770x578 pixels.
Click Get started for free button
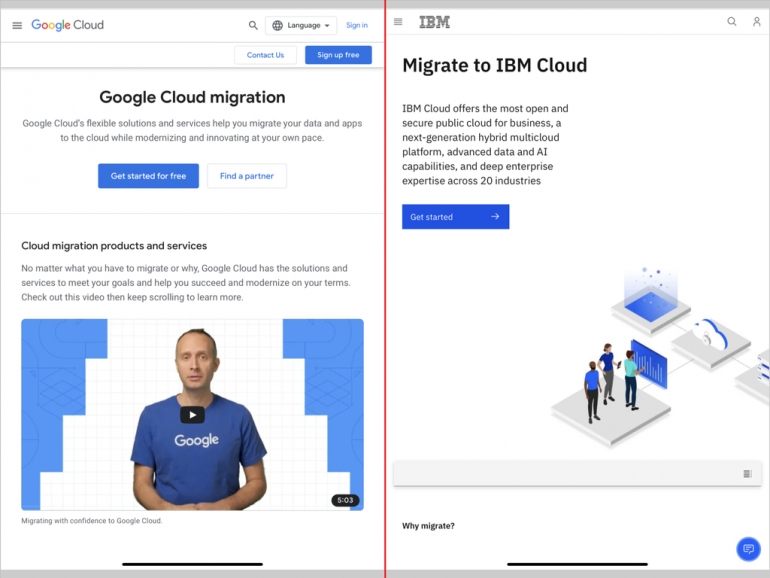[148, 176]
